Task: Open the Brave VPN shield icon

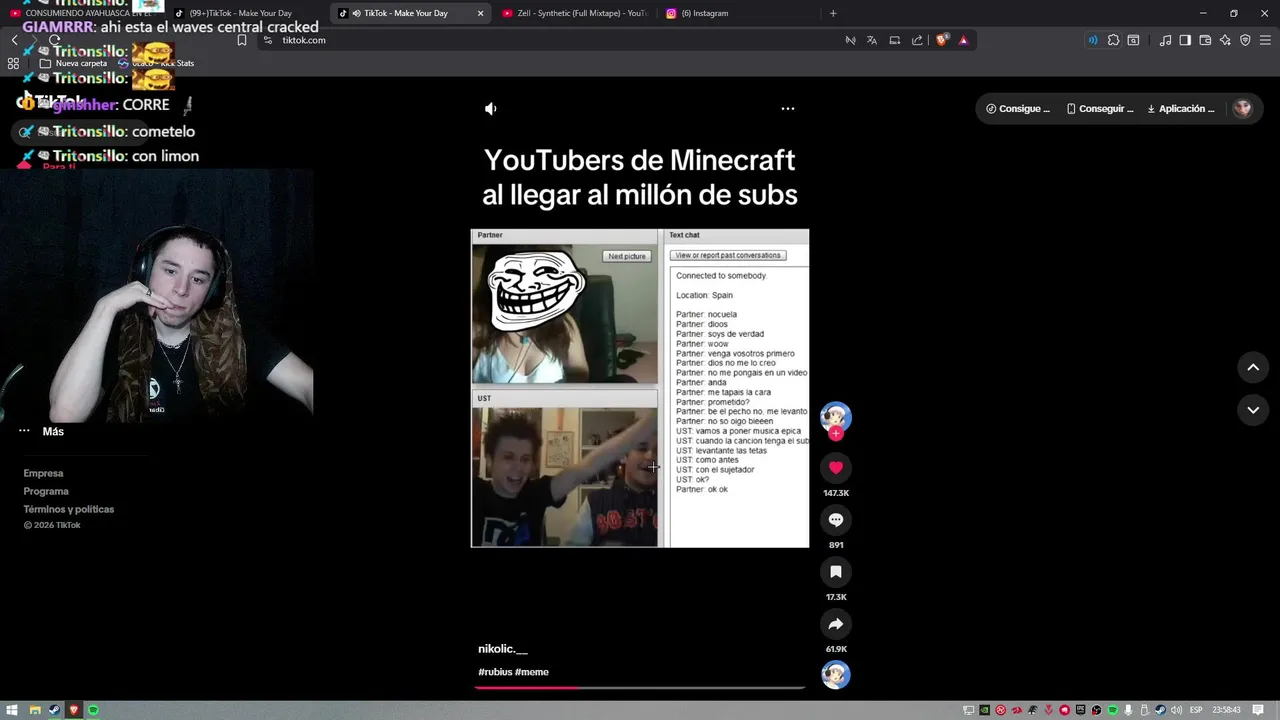Action: [1245, 40]
